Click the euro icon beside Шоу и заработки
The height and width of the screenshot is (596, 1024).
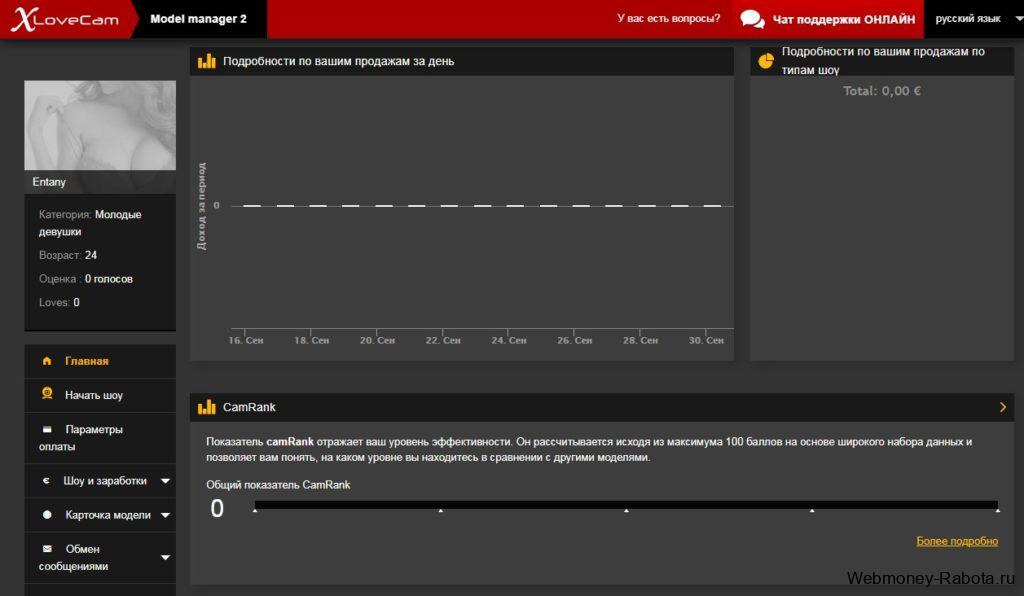tap(46, 481)
